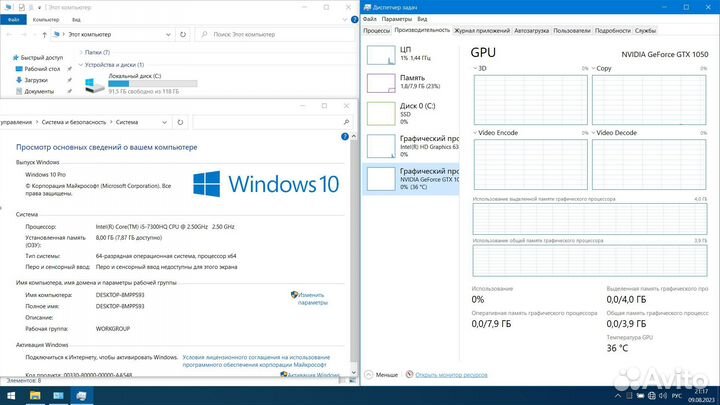This screenshot has width=720, height=405.
Task: Open the taskbar clock showing 21:17
Action: click(x=701, y=396)
